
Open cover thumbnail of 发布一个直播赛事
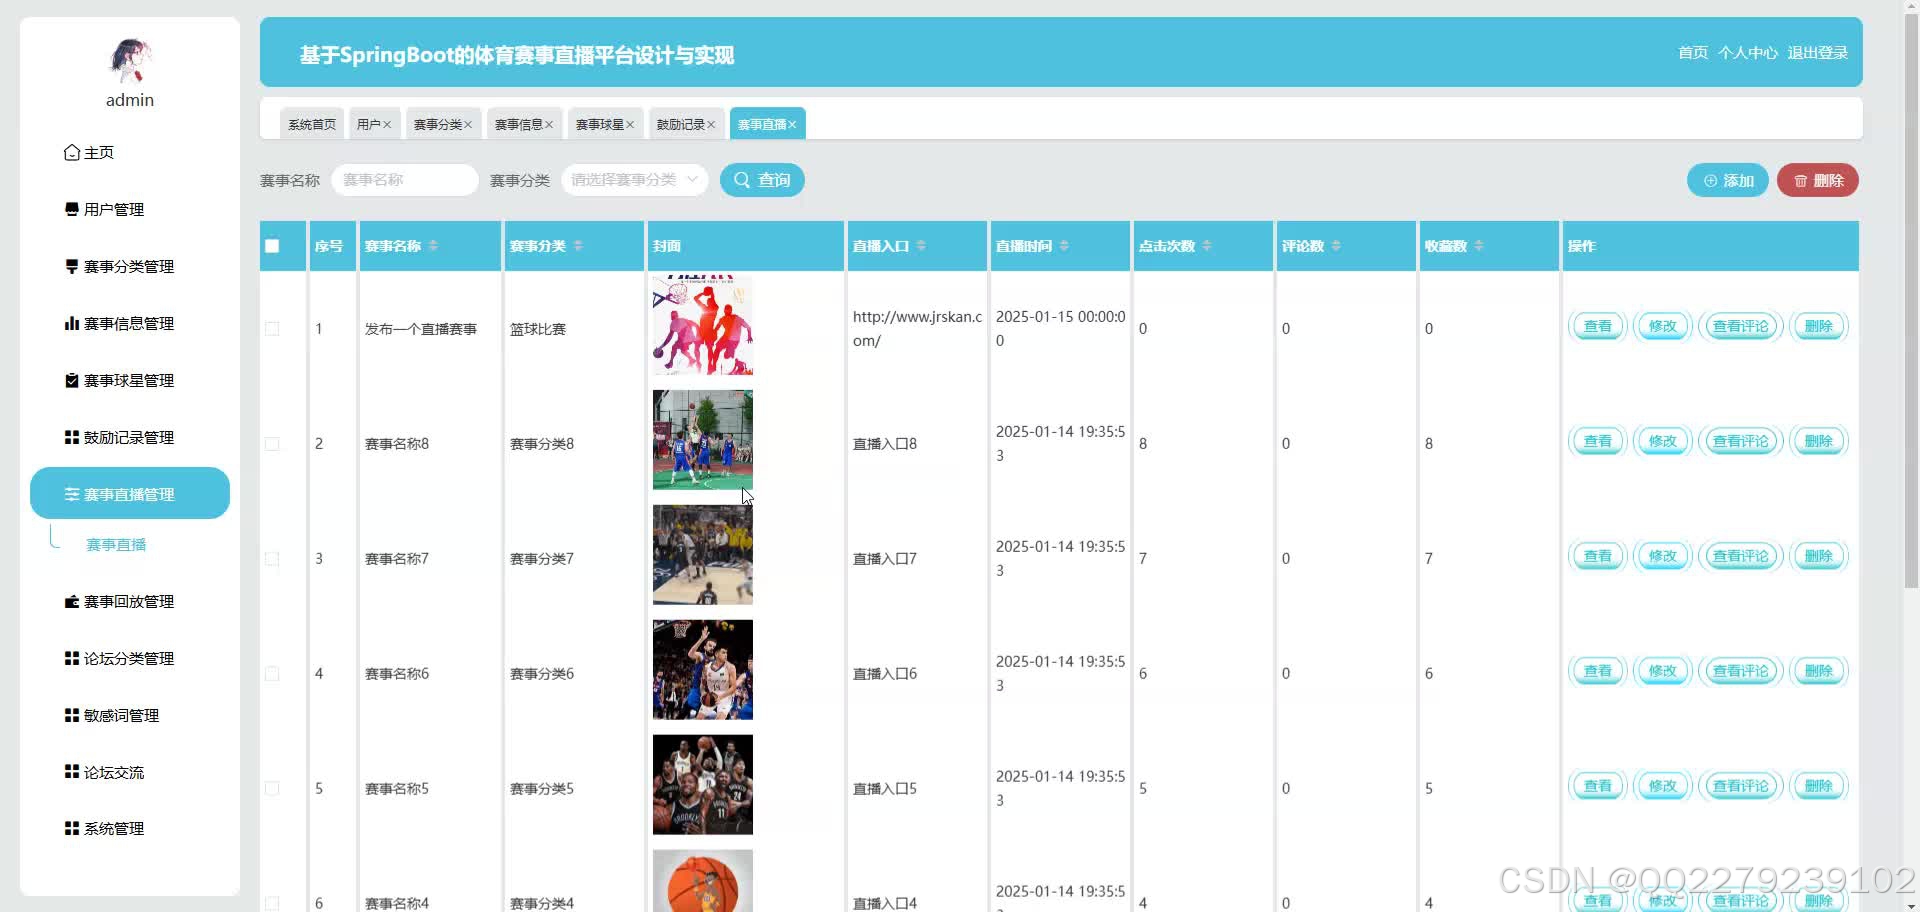click(x=703, y=325)
